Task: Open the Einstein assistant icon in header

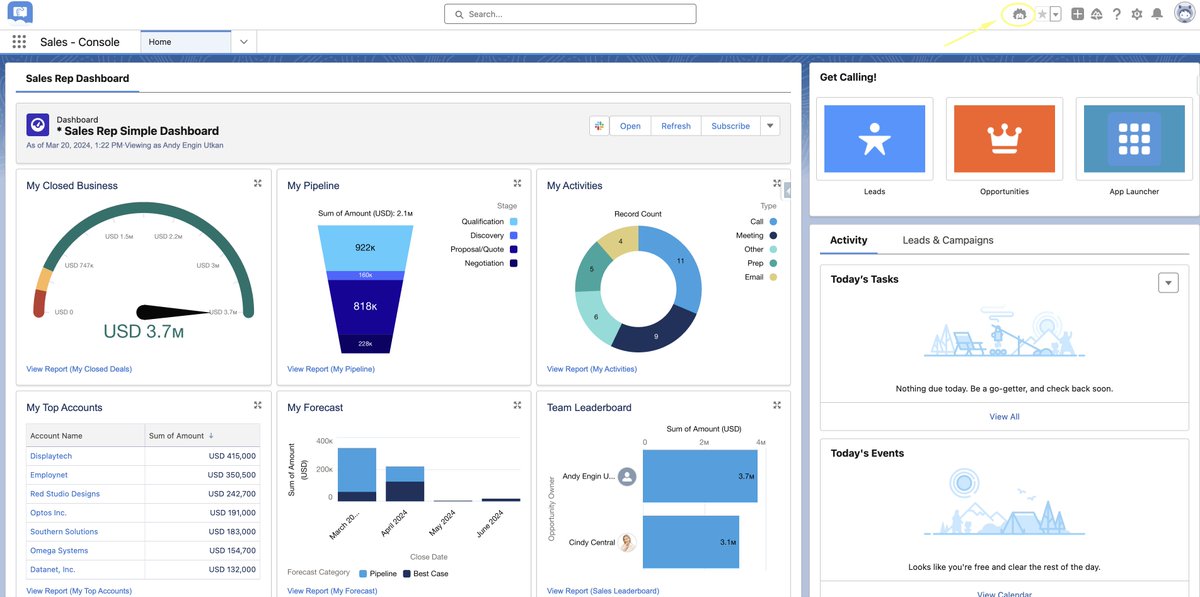Action: (1017, 13)
